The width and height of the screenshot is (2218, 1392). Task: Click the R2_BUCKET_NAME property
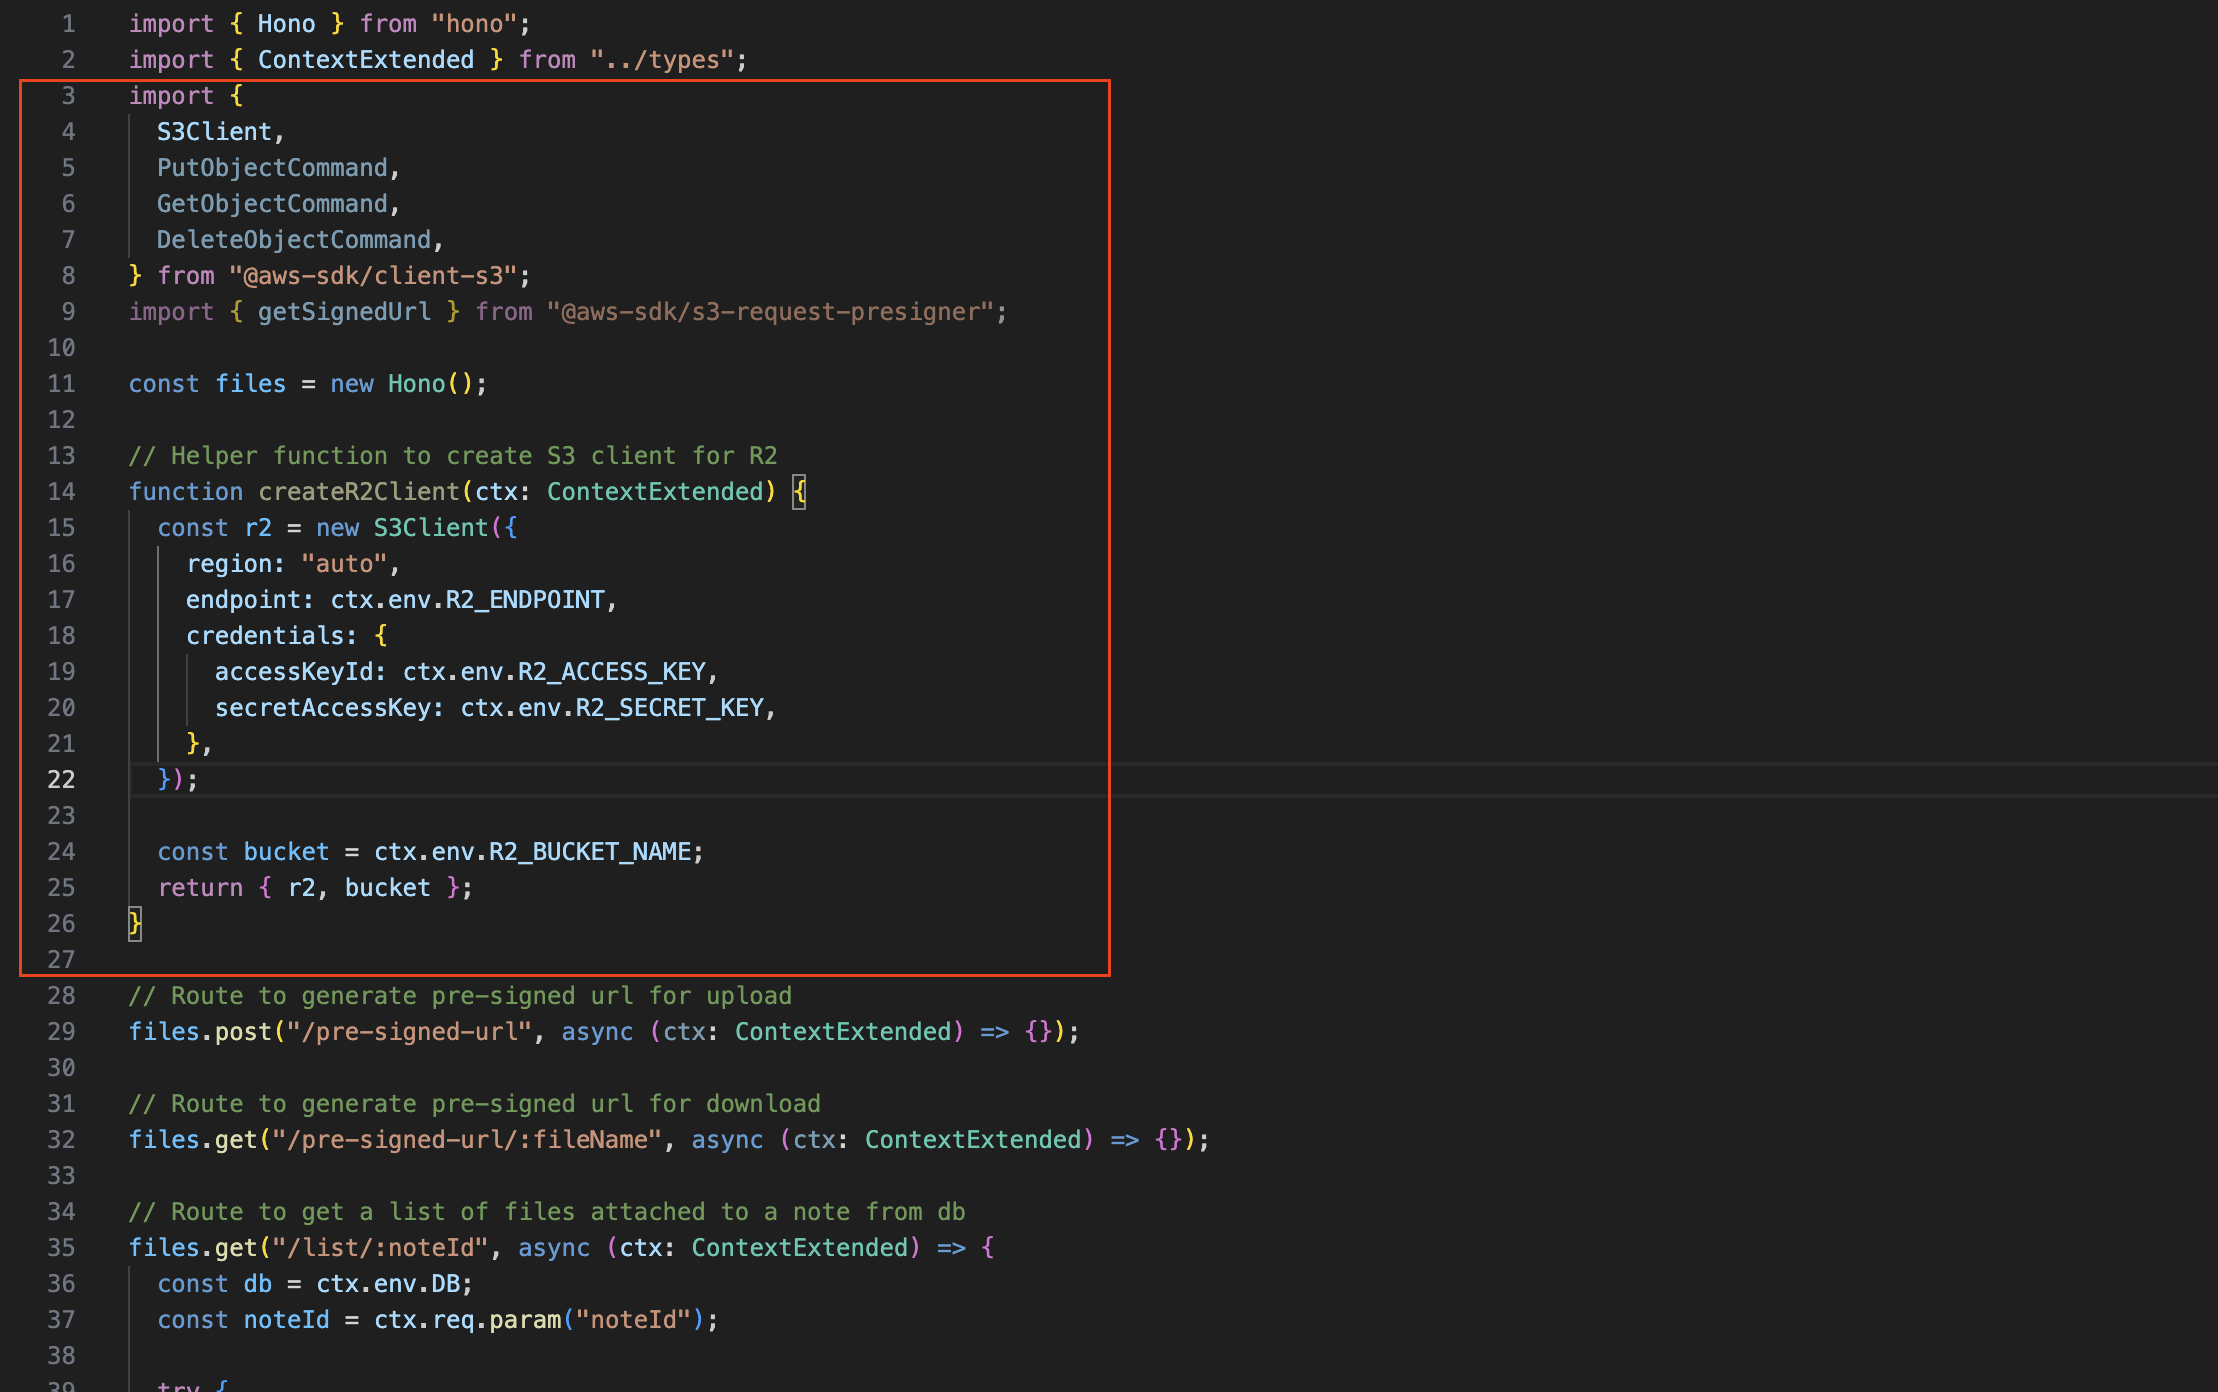click(x=590, y=852)
